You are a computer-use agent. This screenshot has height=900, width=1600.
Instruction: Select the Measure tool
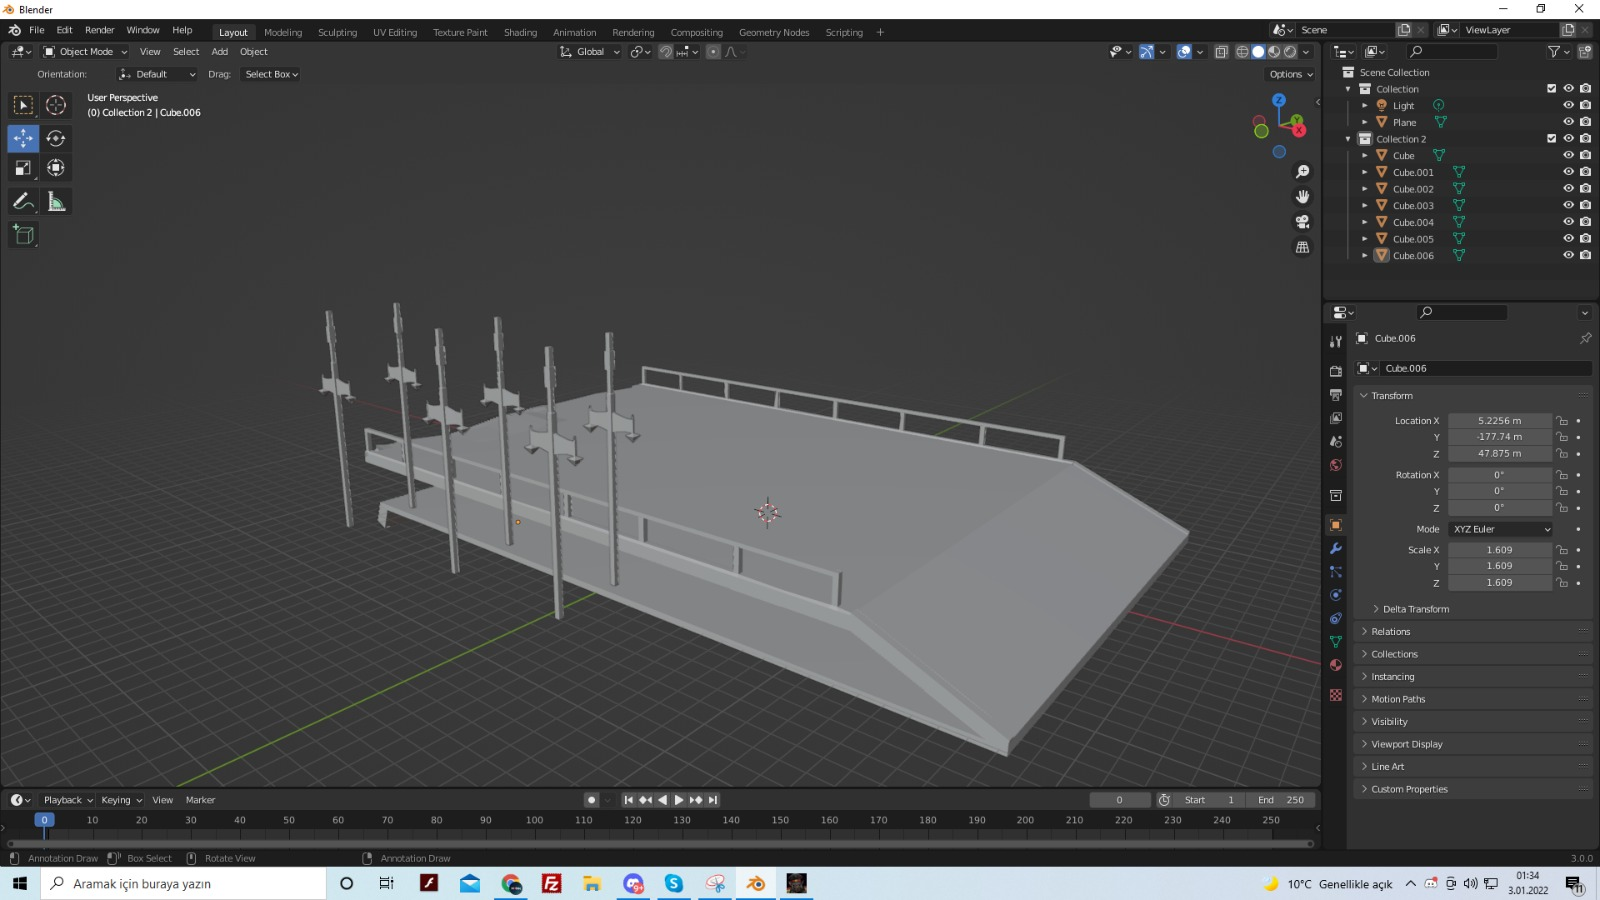click(x=56, y=202)
